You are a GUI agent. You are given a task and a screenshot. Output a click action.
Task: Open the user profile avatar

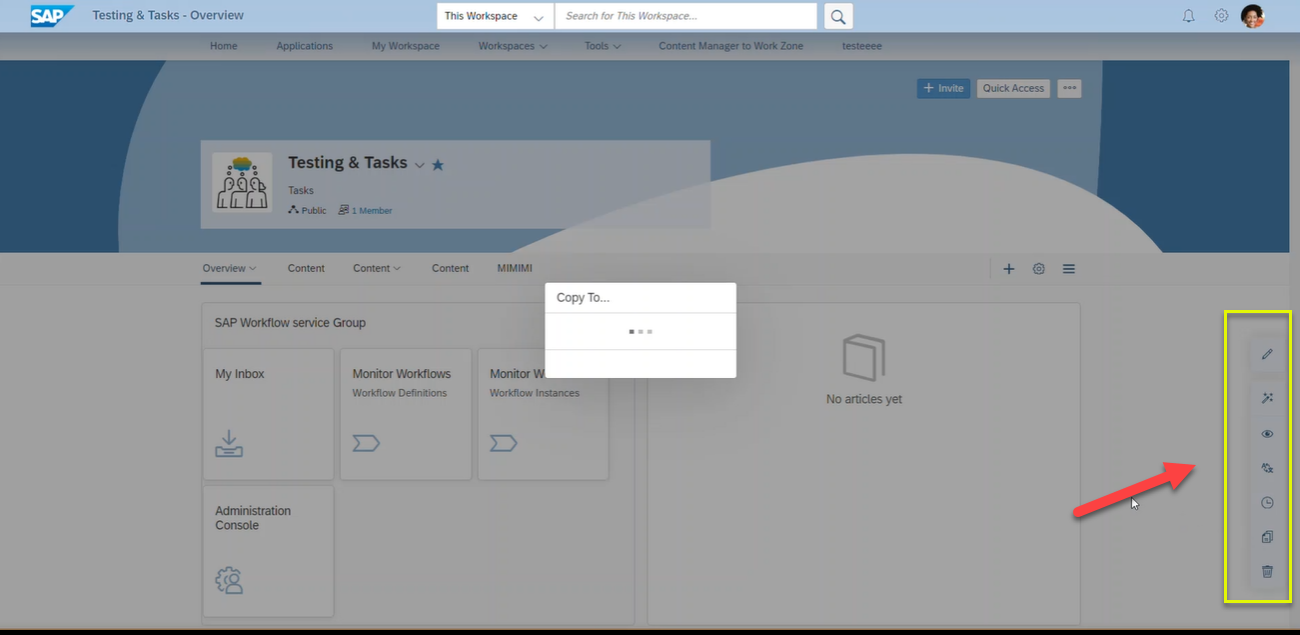tap(1252, 16)
